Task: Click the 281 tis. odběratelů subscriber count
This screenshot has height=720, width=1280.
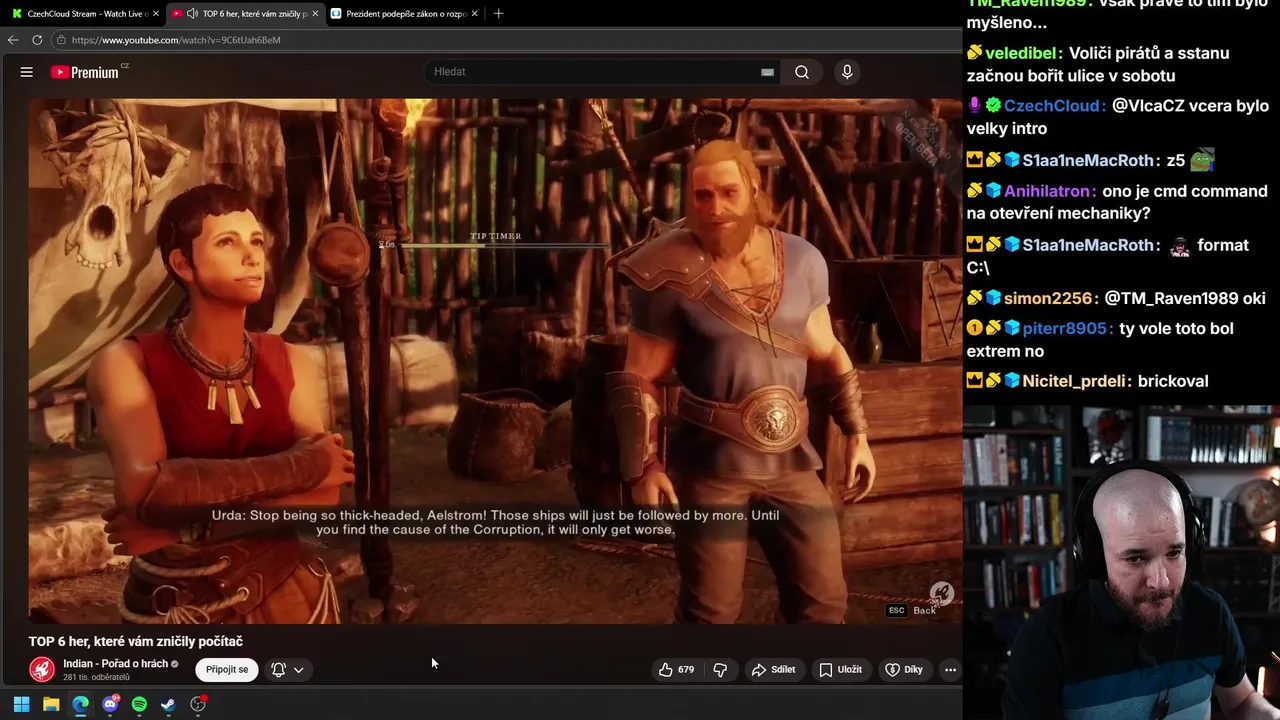Action: (96, 677)
